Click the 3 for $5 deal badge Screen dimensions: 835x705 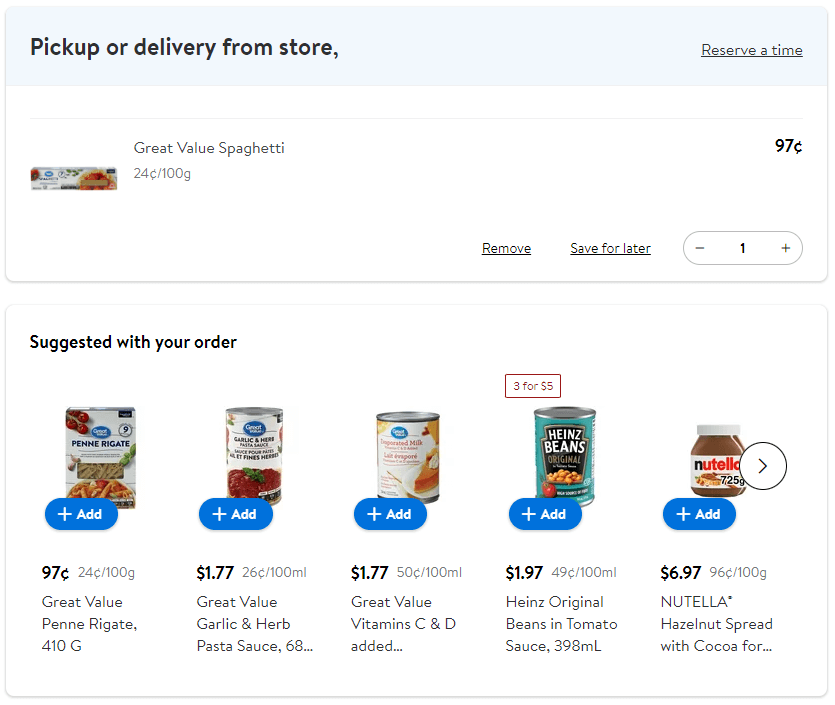(x=533, y=385)
